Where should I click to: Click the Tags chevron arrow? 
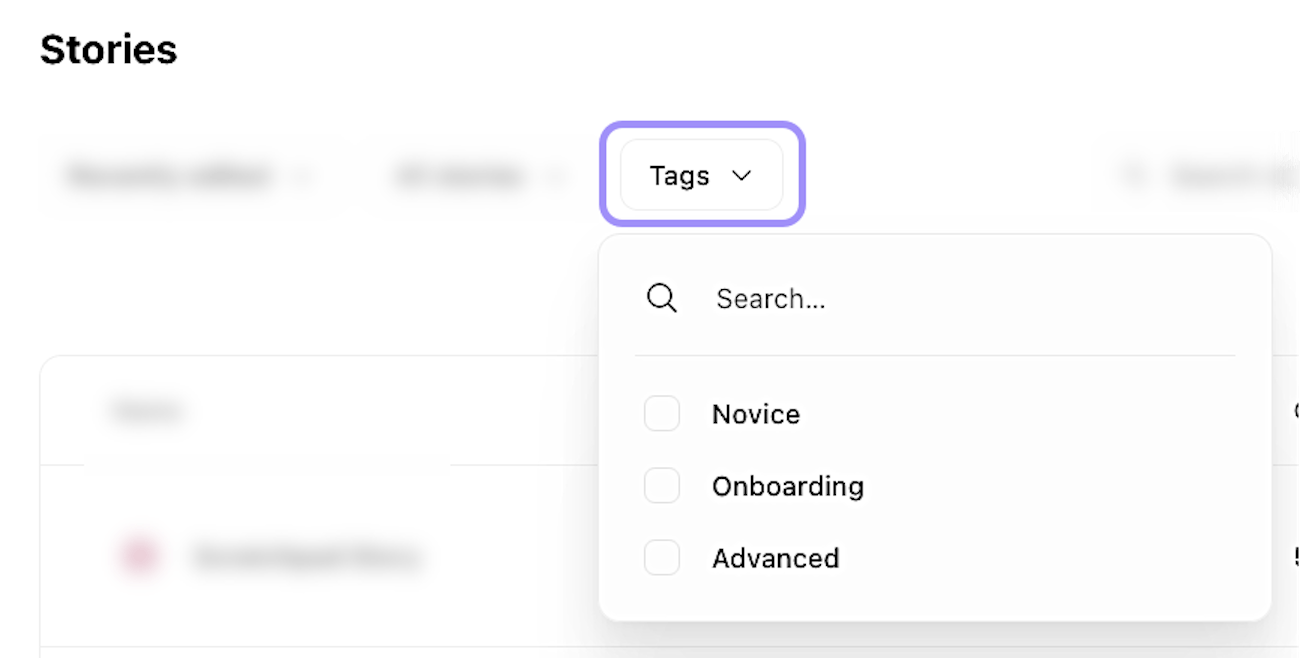[741, 176]
